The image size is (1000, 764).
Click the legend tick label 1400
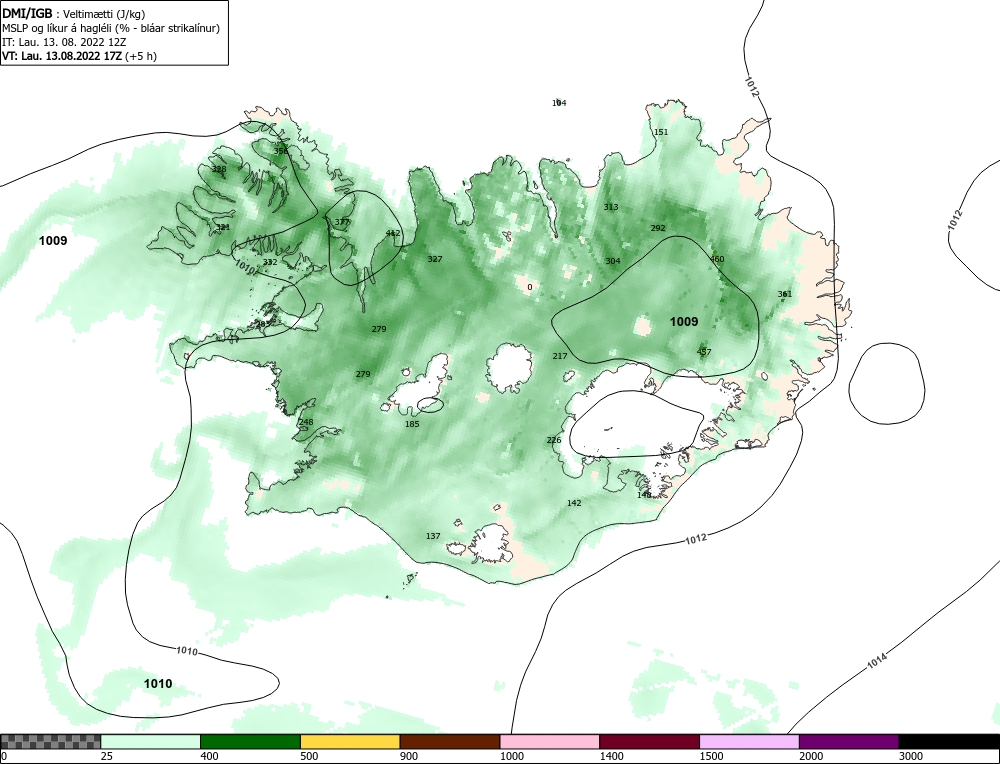point(611,756)
